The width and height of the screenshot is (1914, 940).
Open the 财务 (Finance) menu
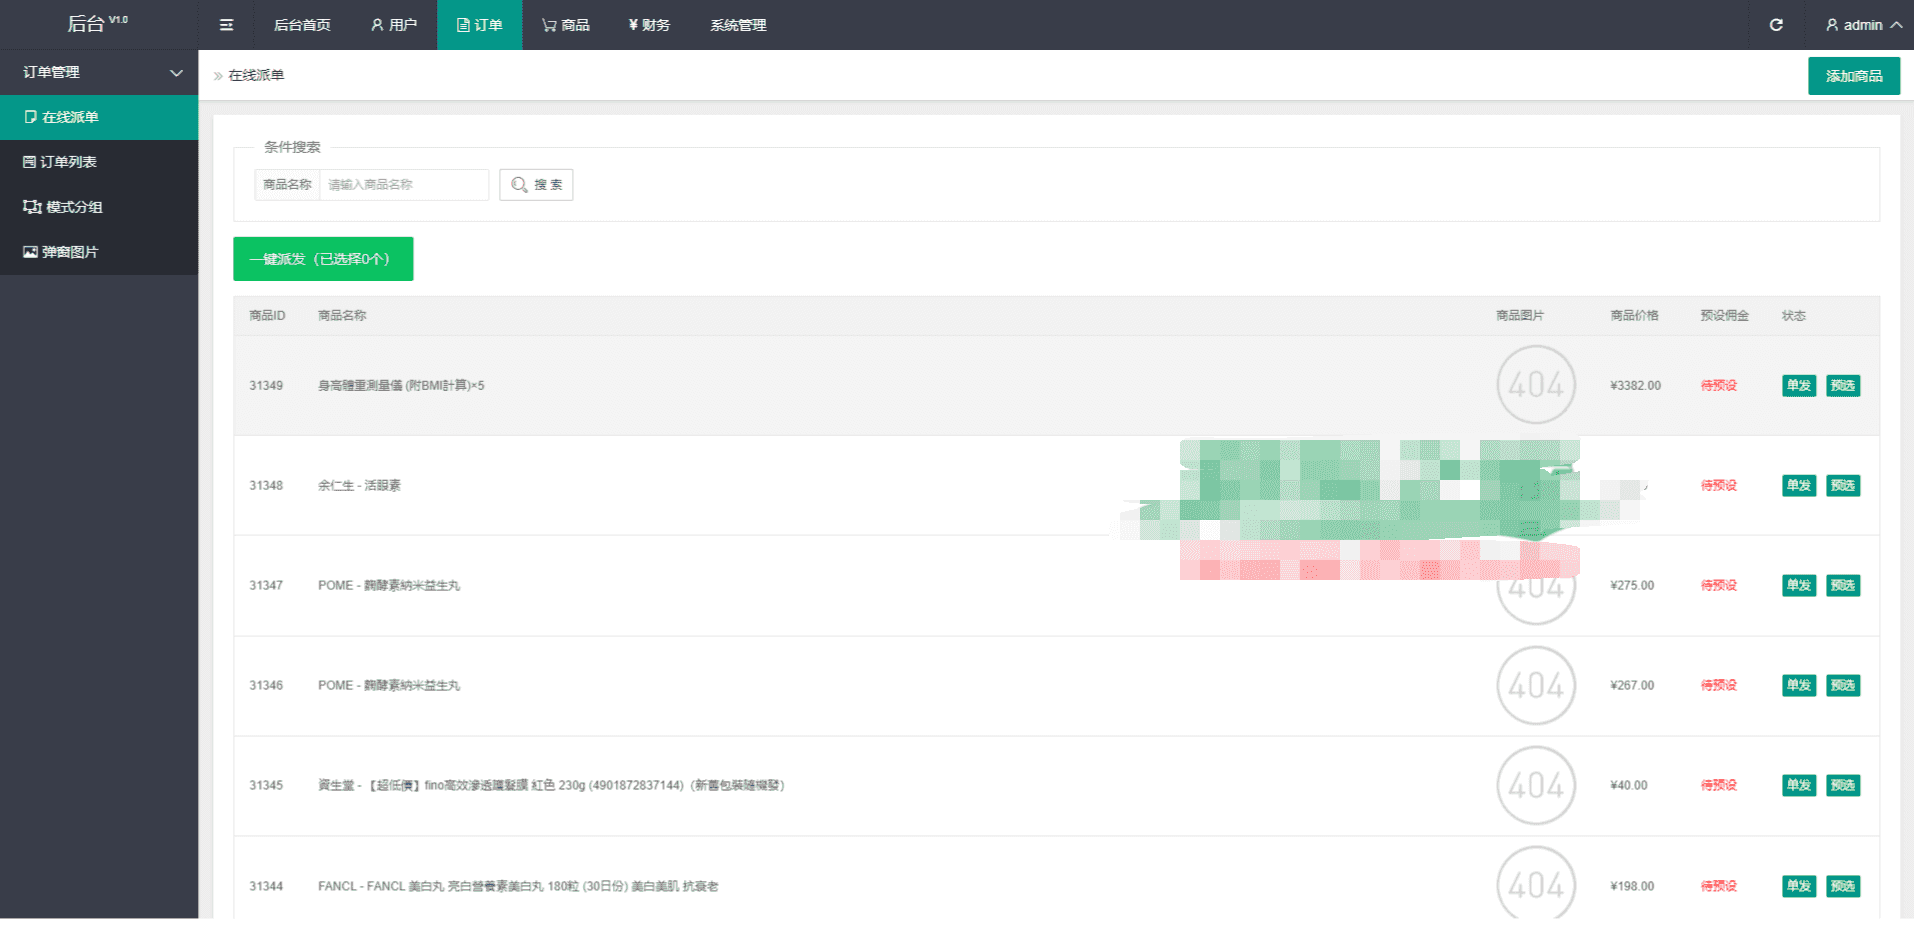(649, 25)
